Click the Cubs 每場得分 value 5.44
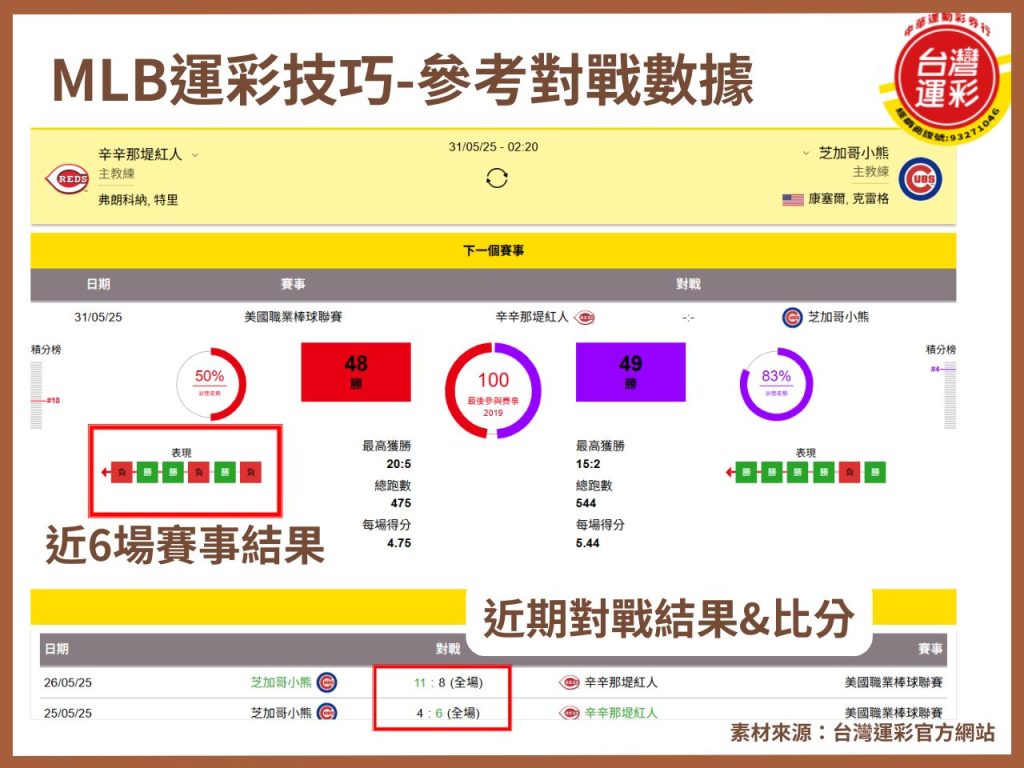1024x768 pixels. [588, 543]
